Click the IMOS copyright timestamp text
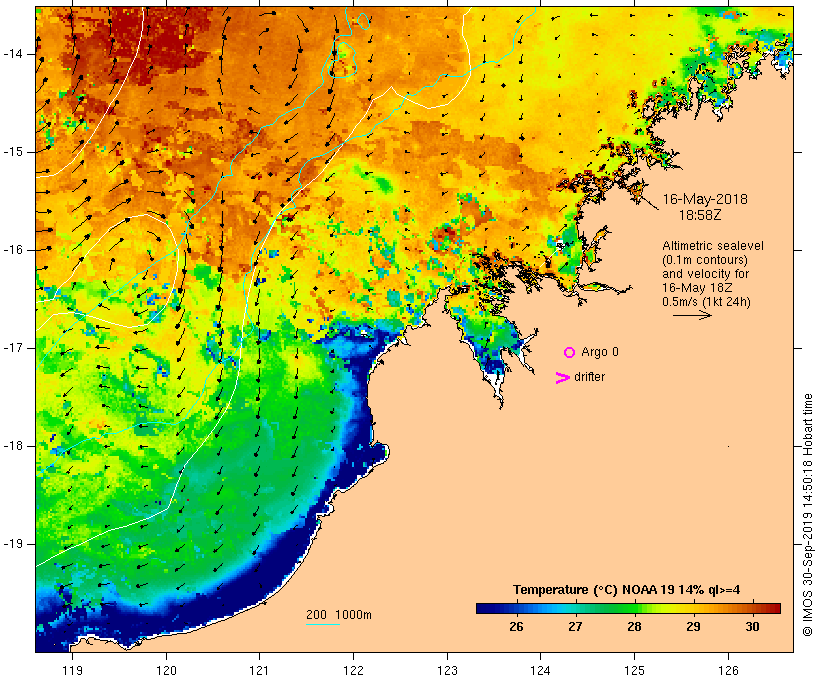Screen dimensions: 820x680 (807, 515)
